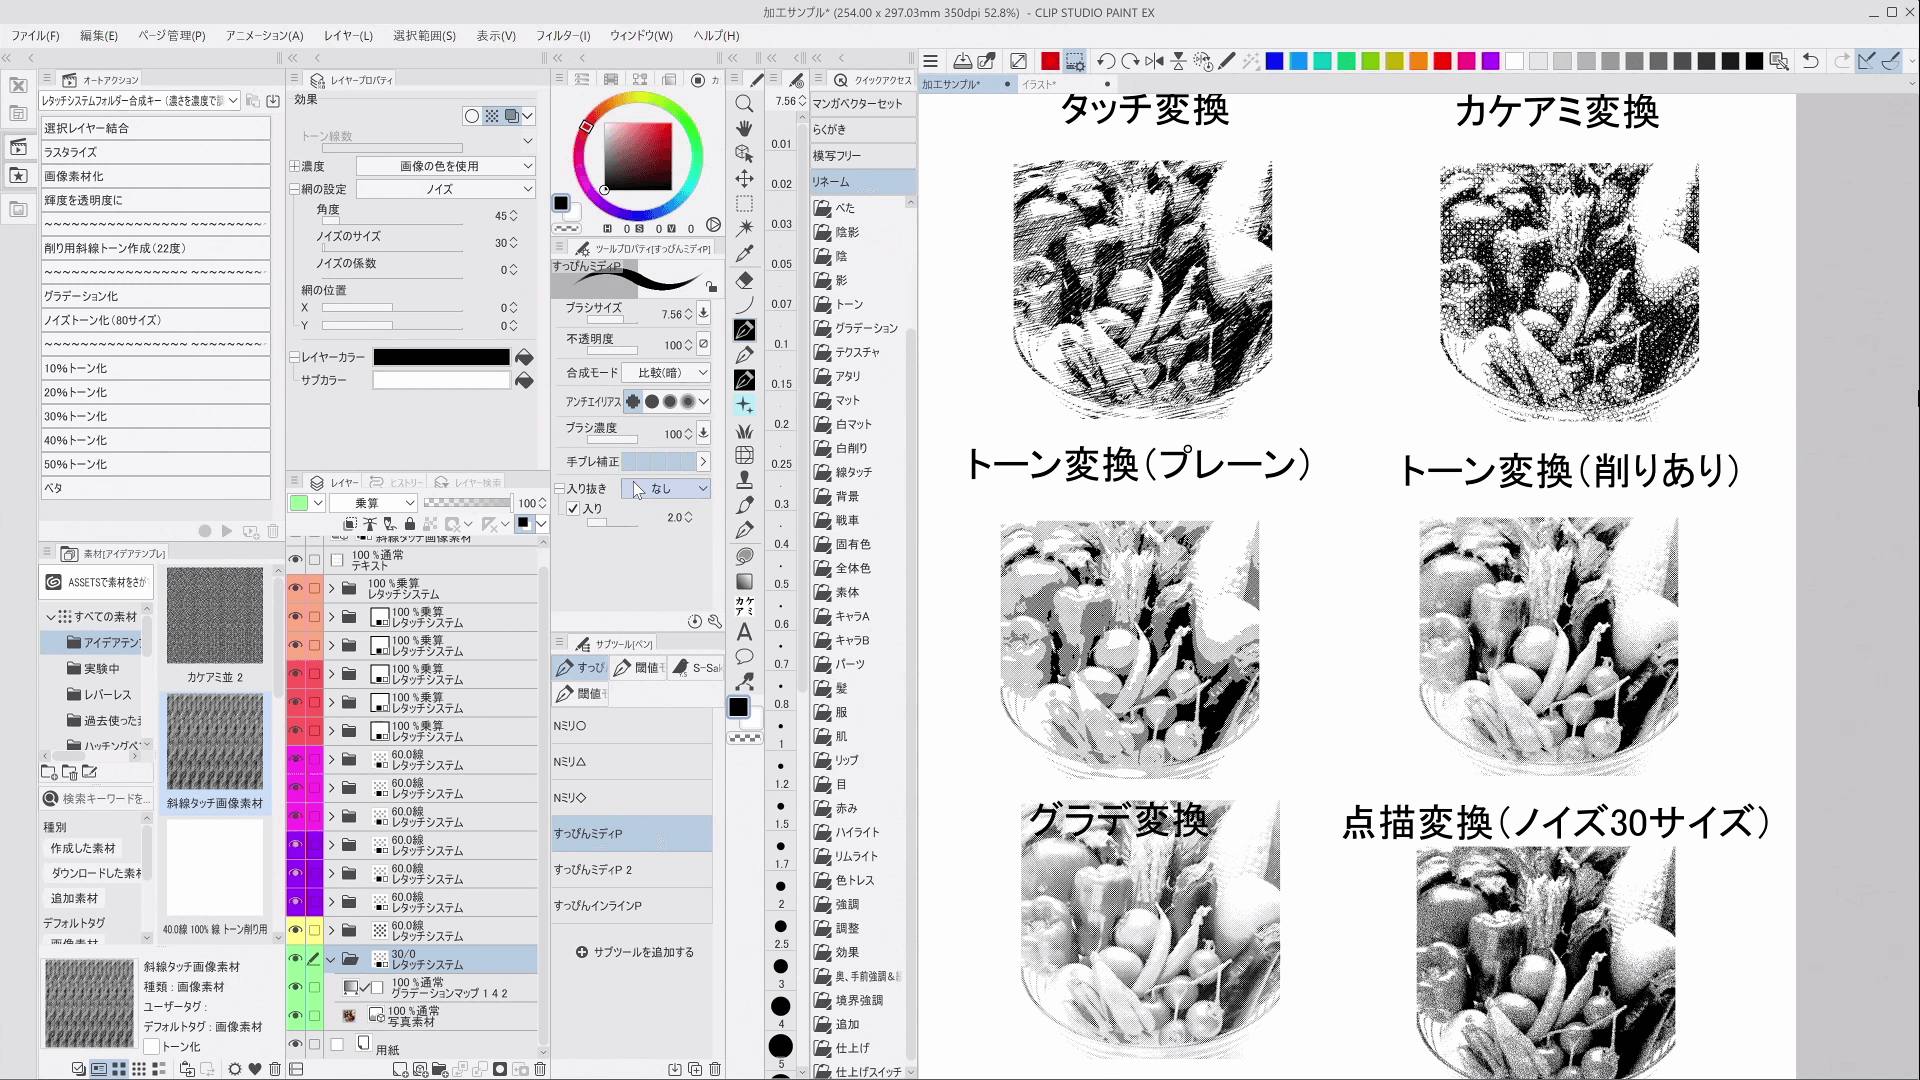Select the Balloon speech bubble tool
Image resolution: width=1920 pixels, height=1080 pixels.
tap(744, 657)
